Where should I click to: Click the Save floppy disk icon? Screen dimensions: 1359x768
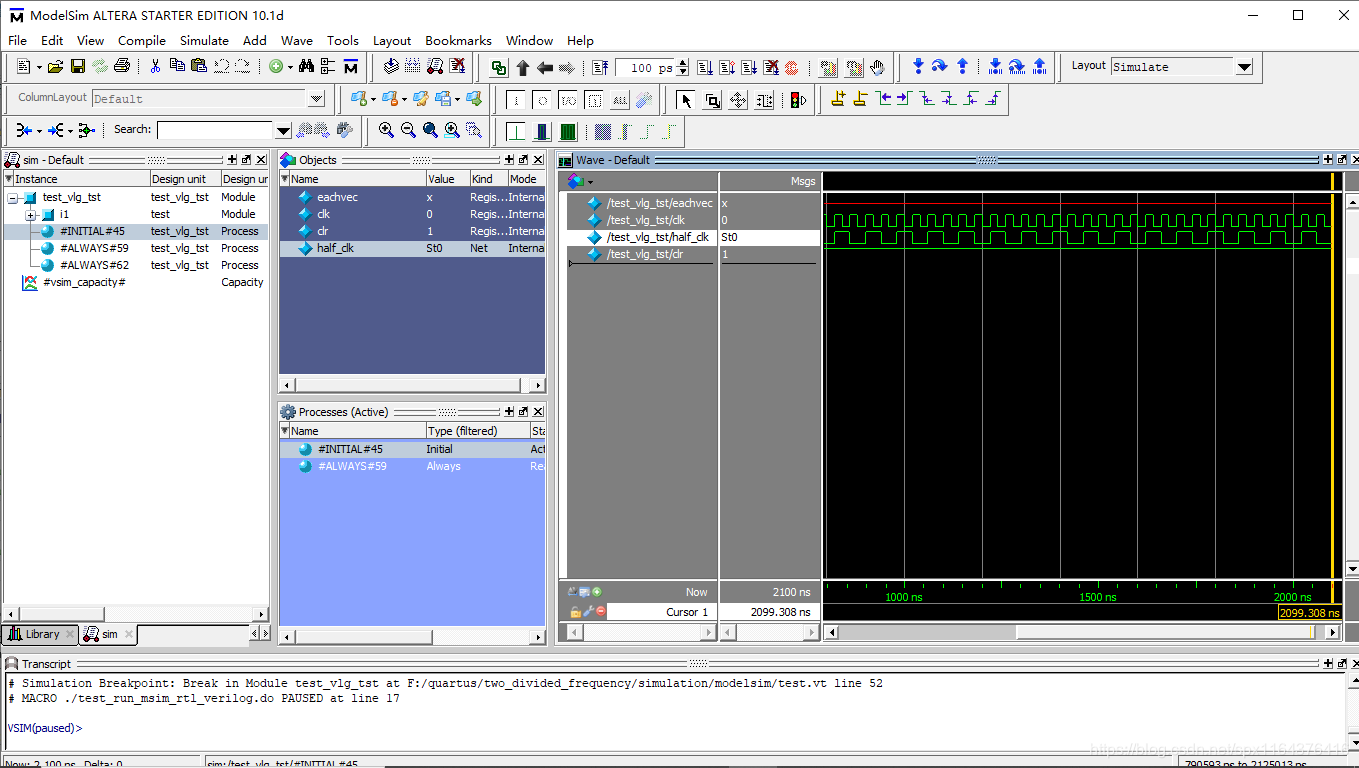click(77, 67)
